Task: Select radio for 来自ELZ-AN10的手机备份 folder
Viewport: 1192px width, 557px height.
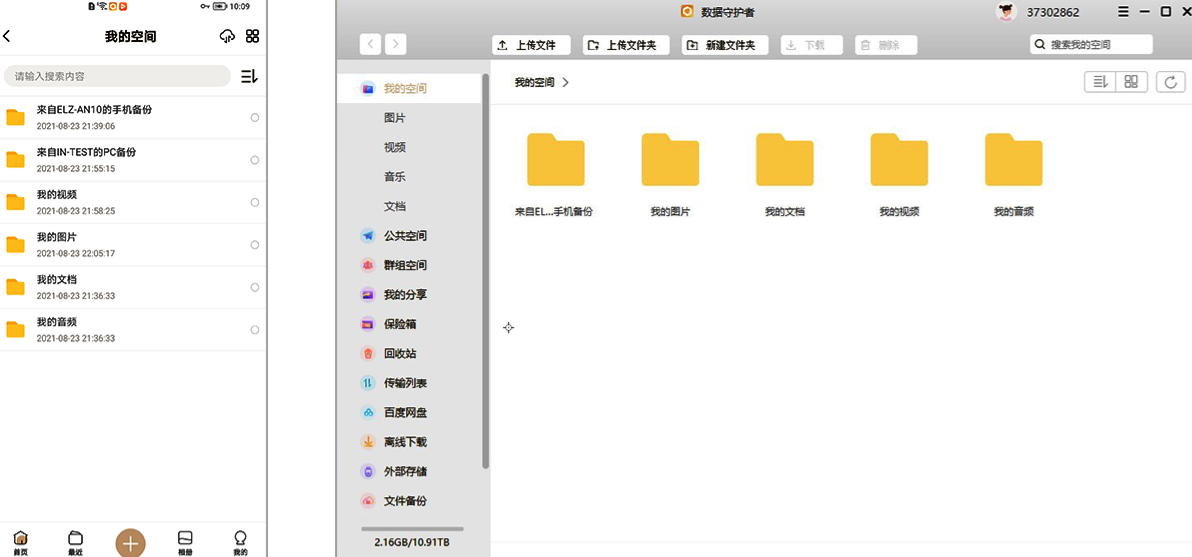Action: click(x=255, y=118)
